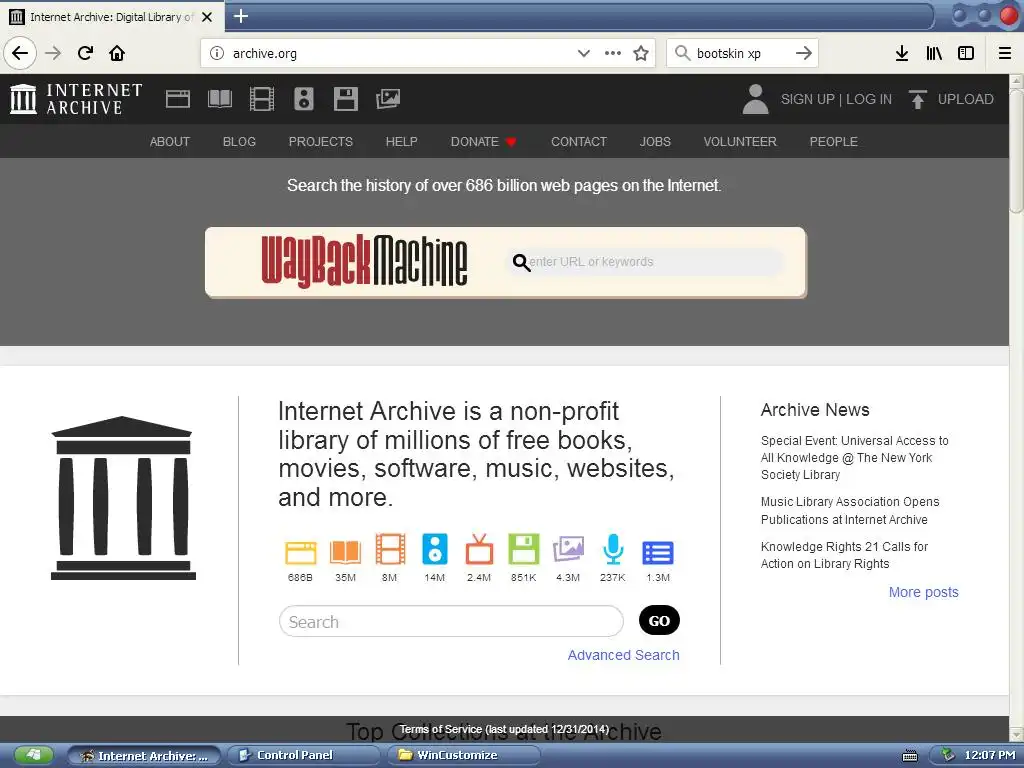The height and width of the screenshot is (768, 1024).
Task: Toggle the browser sidebar icon
Action: coord(966,53)
